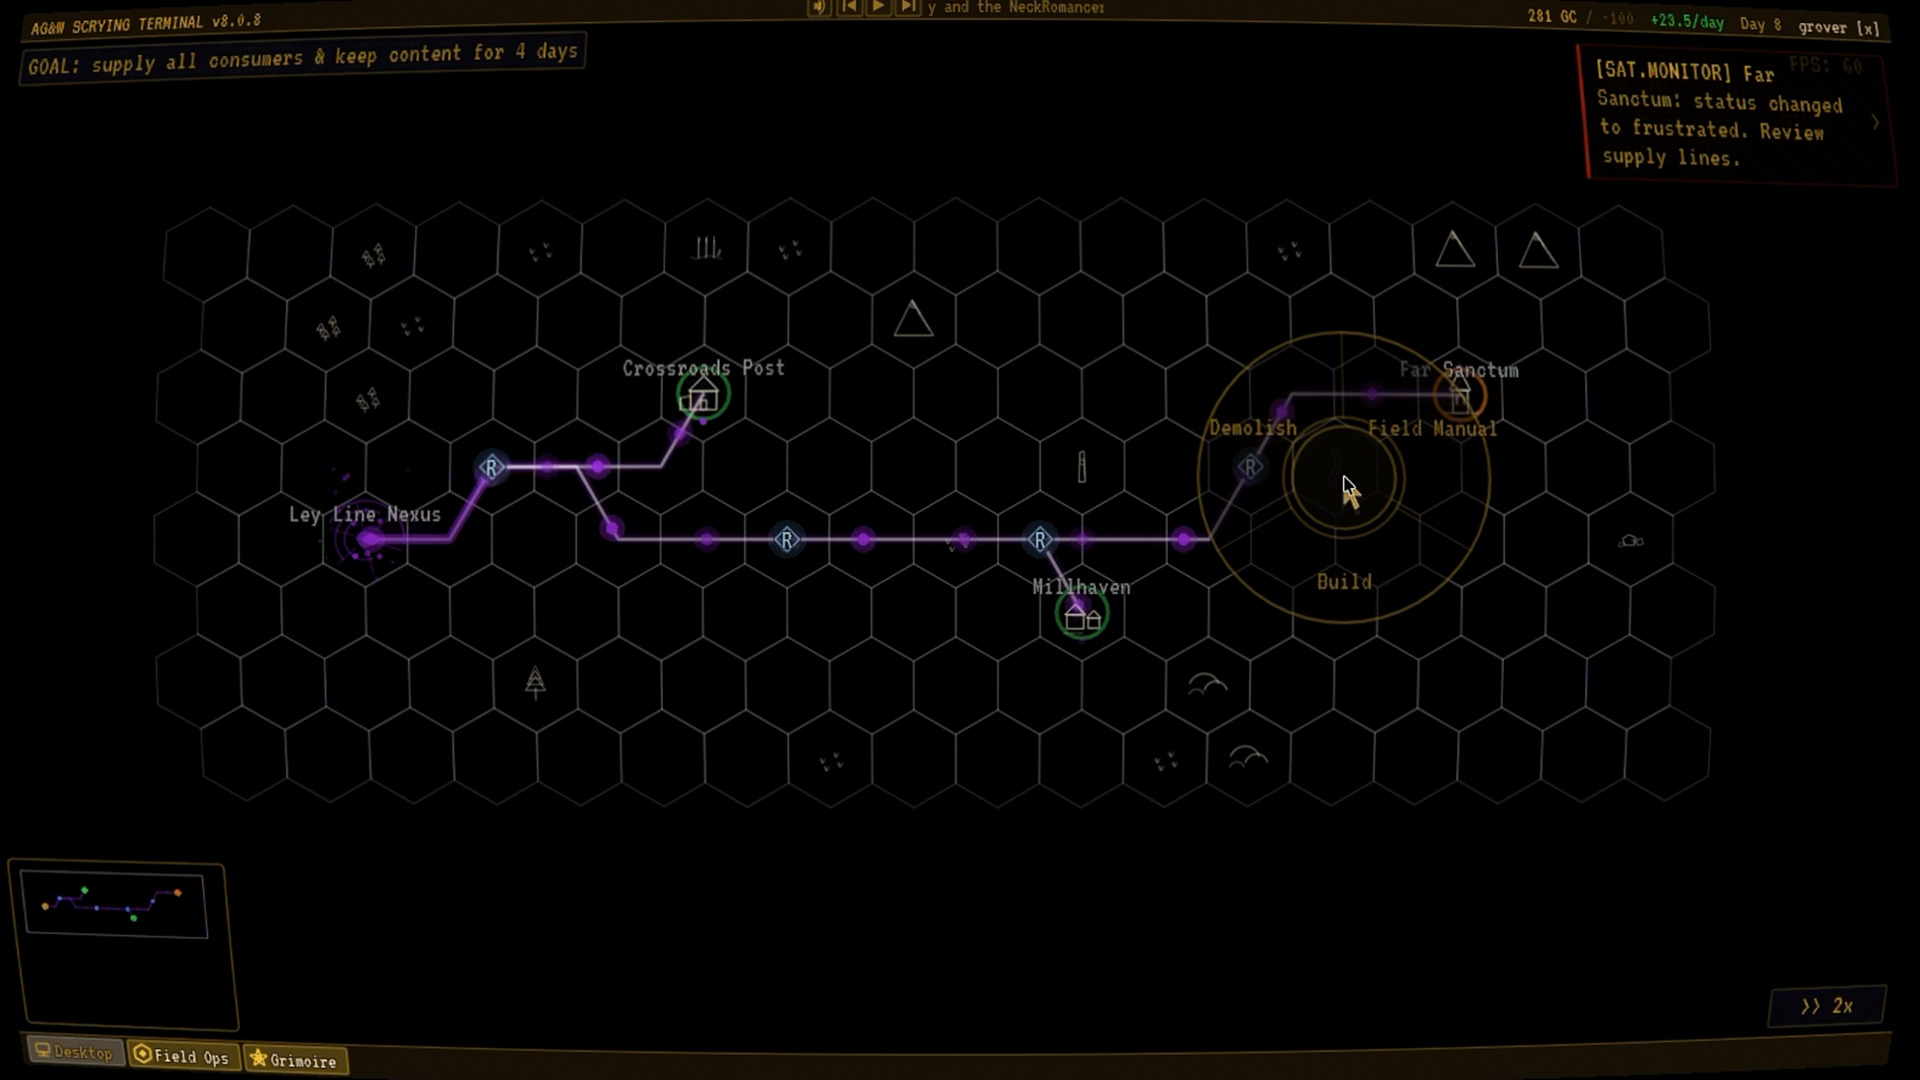Choose Build from the radial menu

[1344, 581]
